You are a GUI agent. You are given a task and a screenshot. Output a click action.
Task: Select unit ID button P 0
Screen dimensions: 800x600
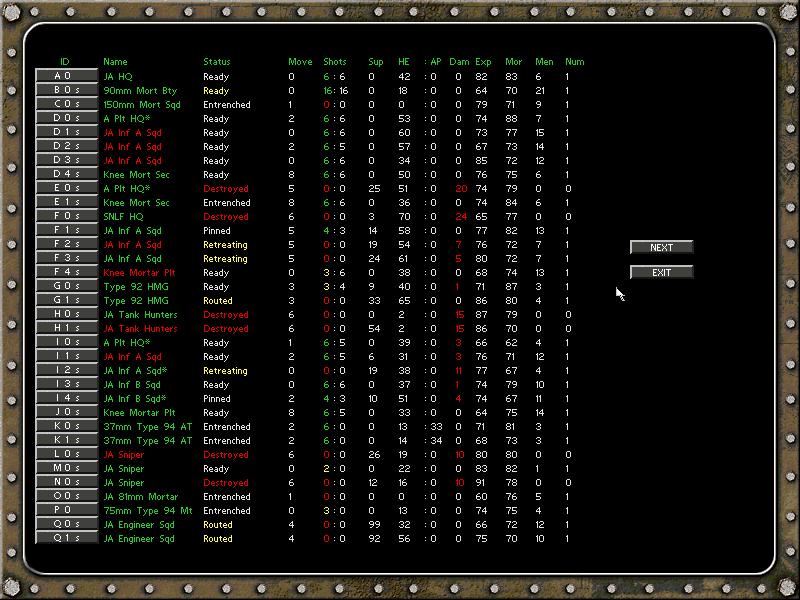(x=66, y=510)
